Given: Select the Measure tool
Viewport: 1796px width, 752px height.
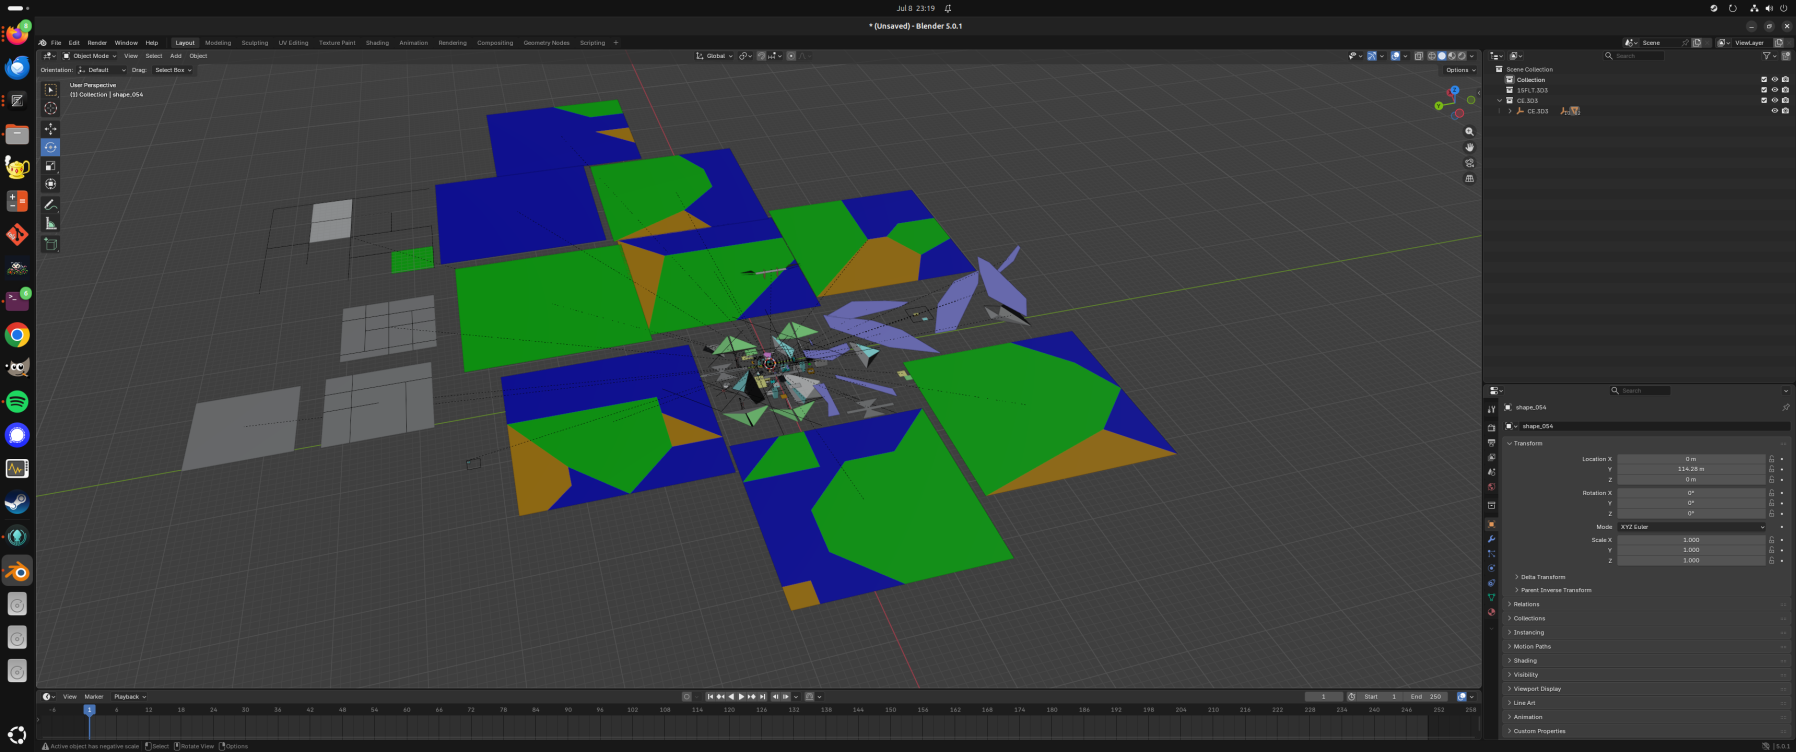Looking at the screenshot, I should point(50,223).
